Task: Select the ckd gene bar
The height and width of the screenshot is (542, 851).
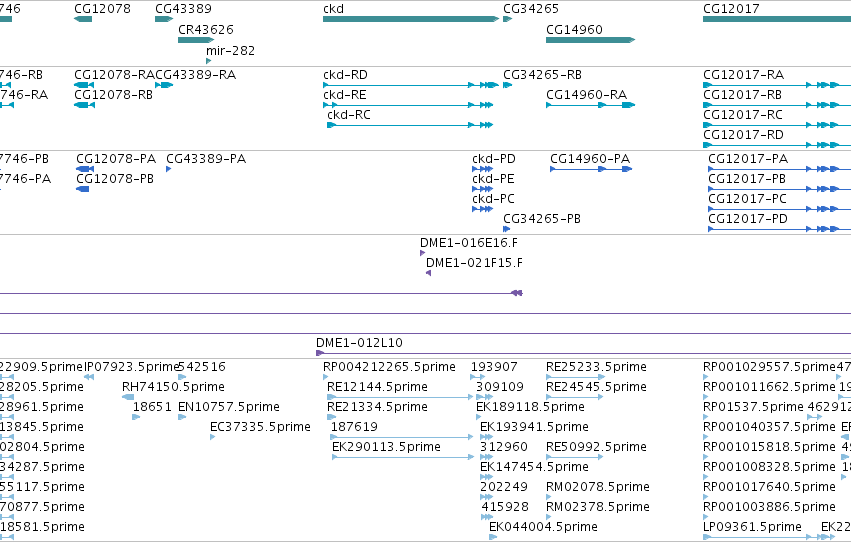Action: 411,19
